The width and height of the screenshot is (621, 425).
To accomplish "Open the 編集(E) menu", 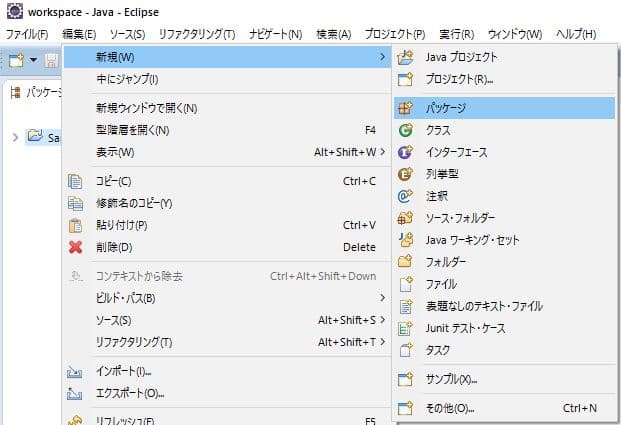I will 79,34.
